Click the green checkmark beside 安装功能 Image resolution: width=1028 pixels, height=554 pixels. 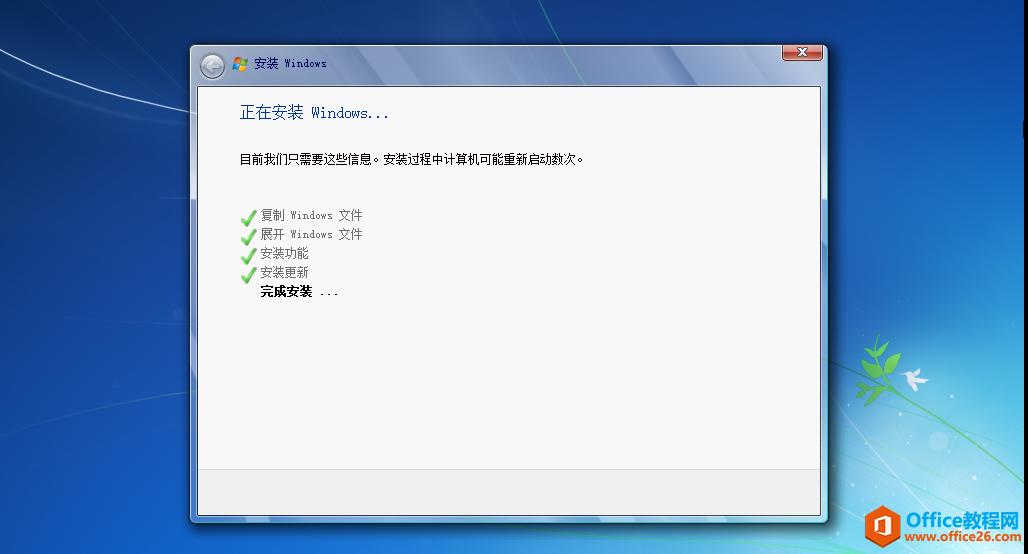tap(248, 256)
